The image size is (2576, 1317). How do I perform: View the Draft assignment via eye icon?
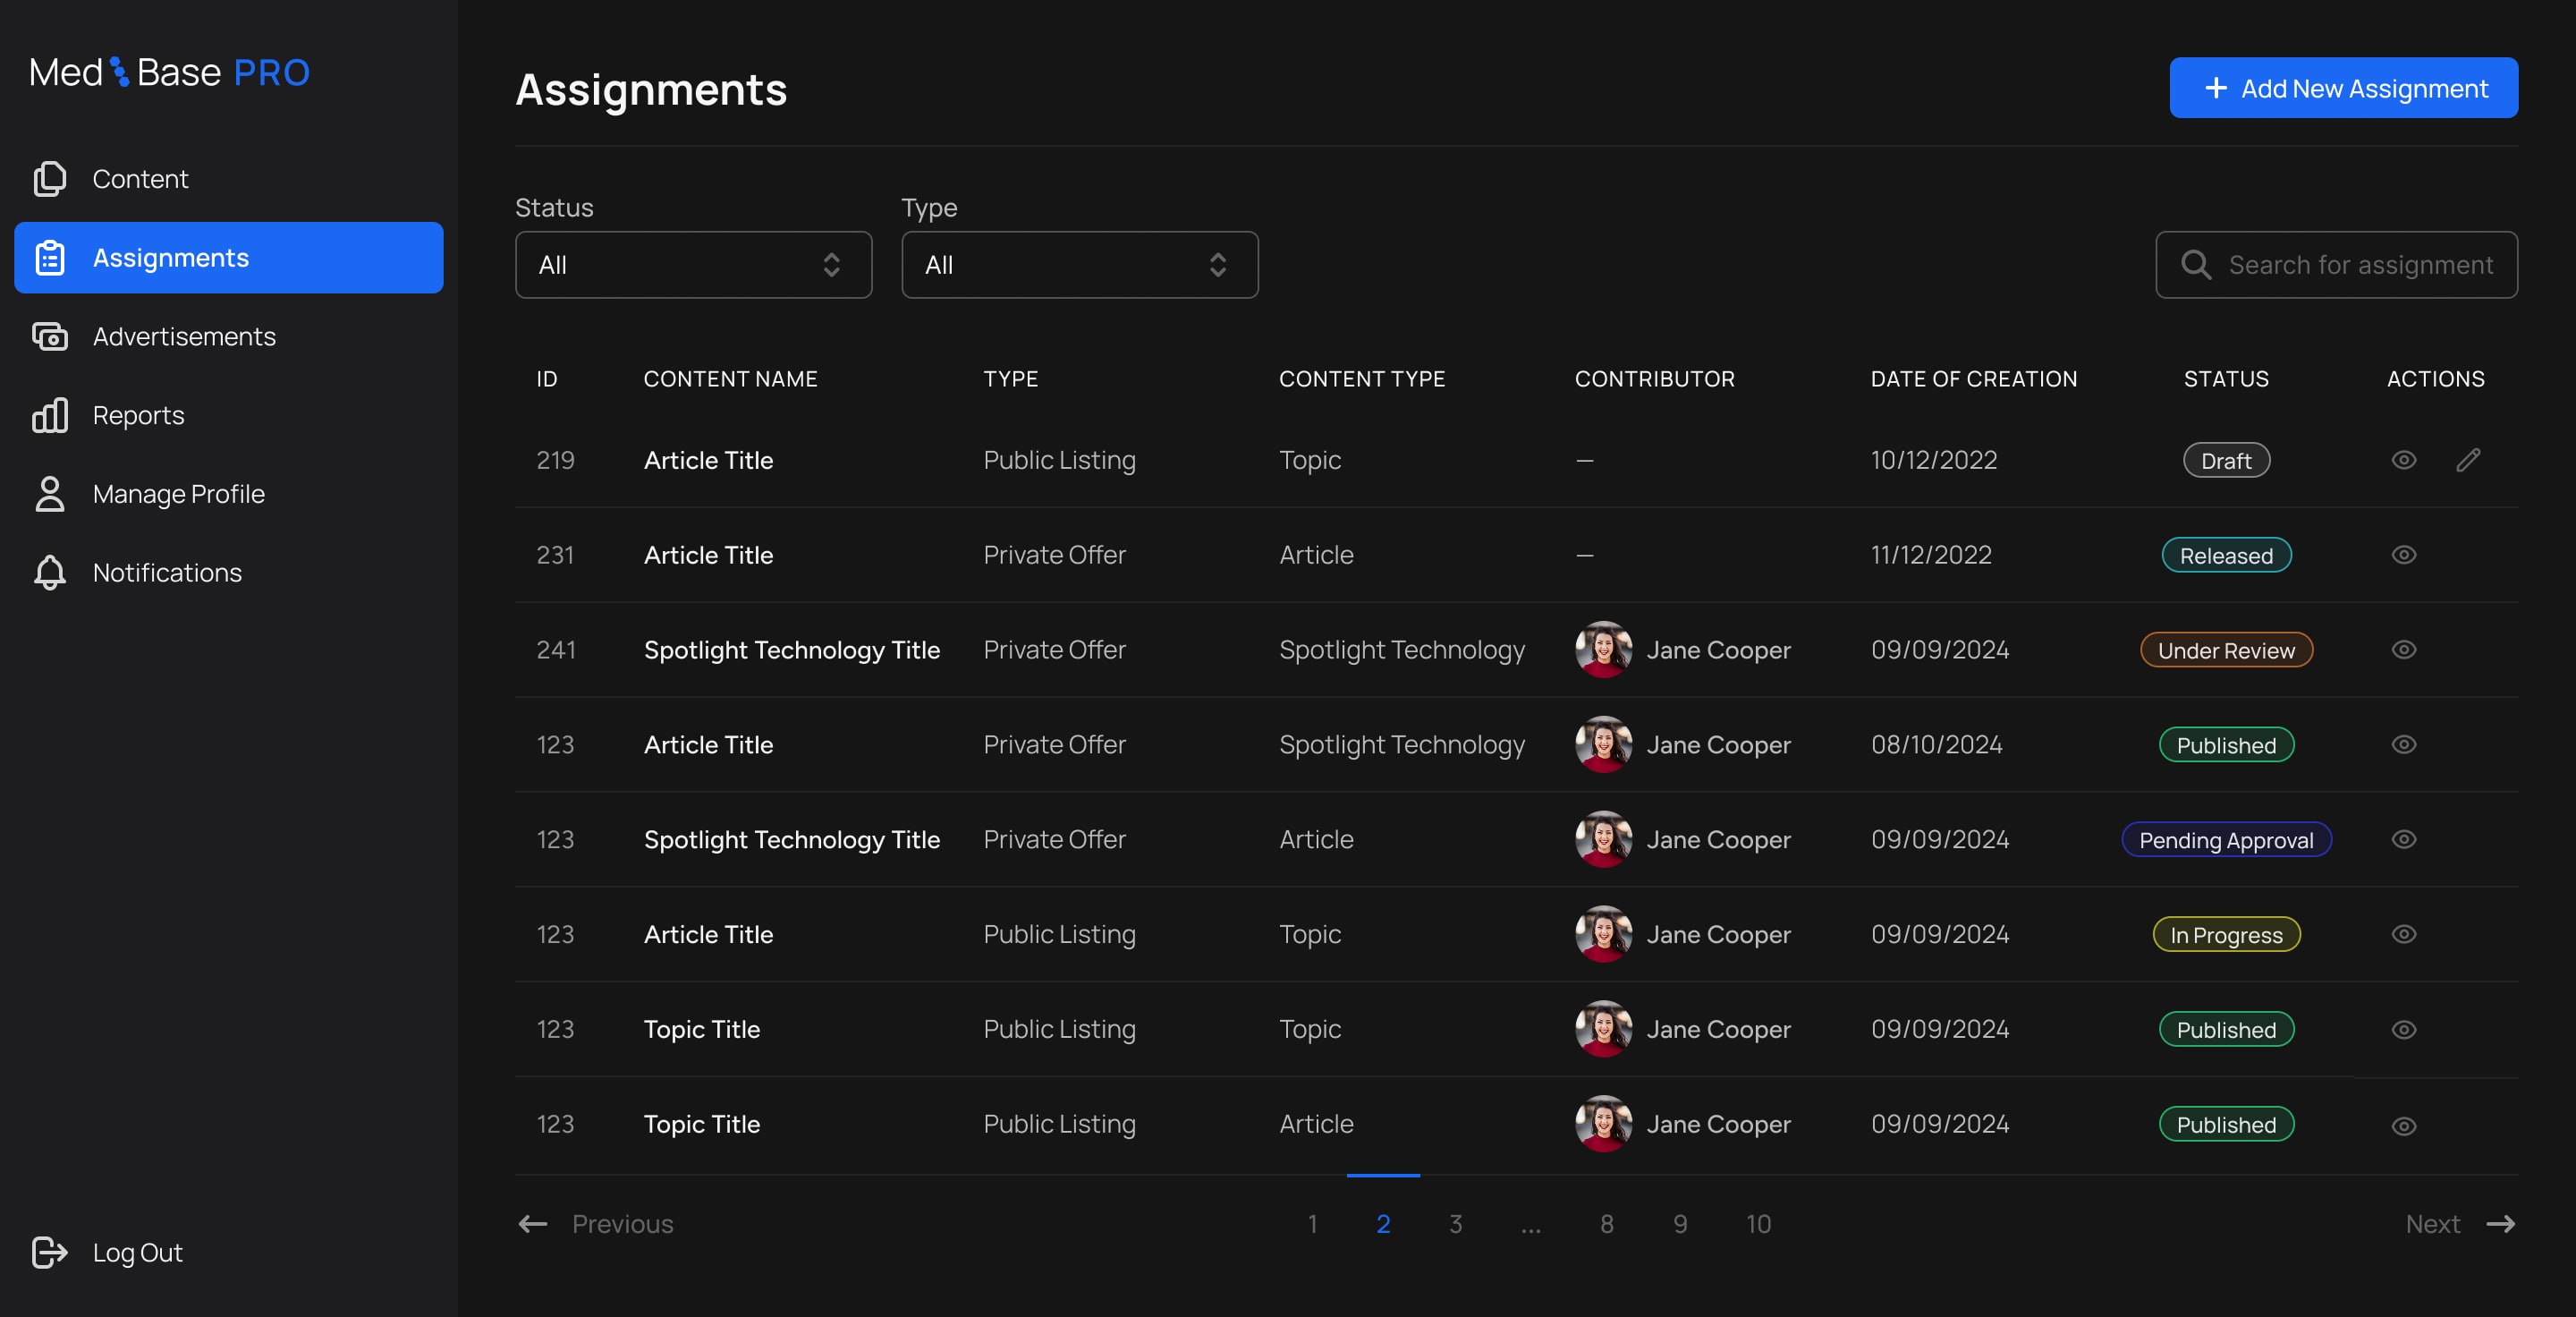coord(2403,460)
